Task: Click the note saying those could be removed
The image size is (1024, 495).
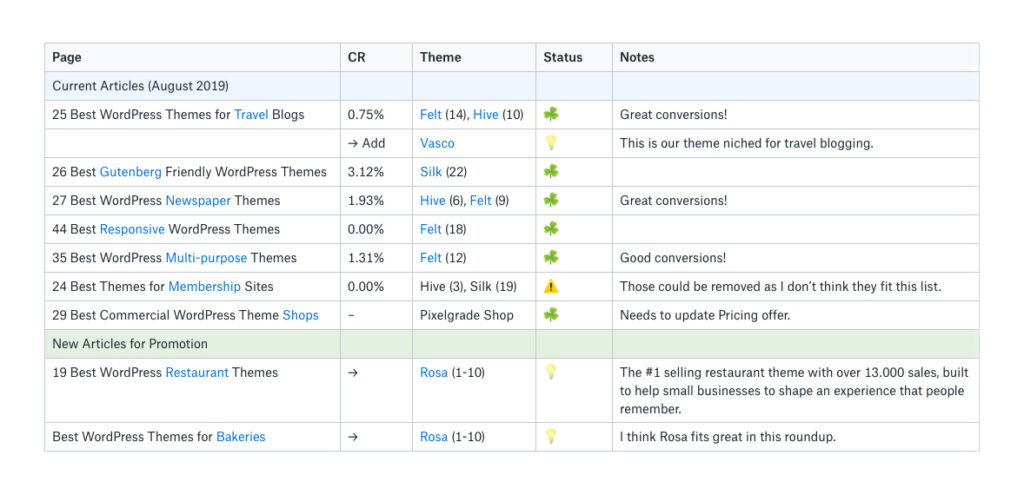Action: 780,287
